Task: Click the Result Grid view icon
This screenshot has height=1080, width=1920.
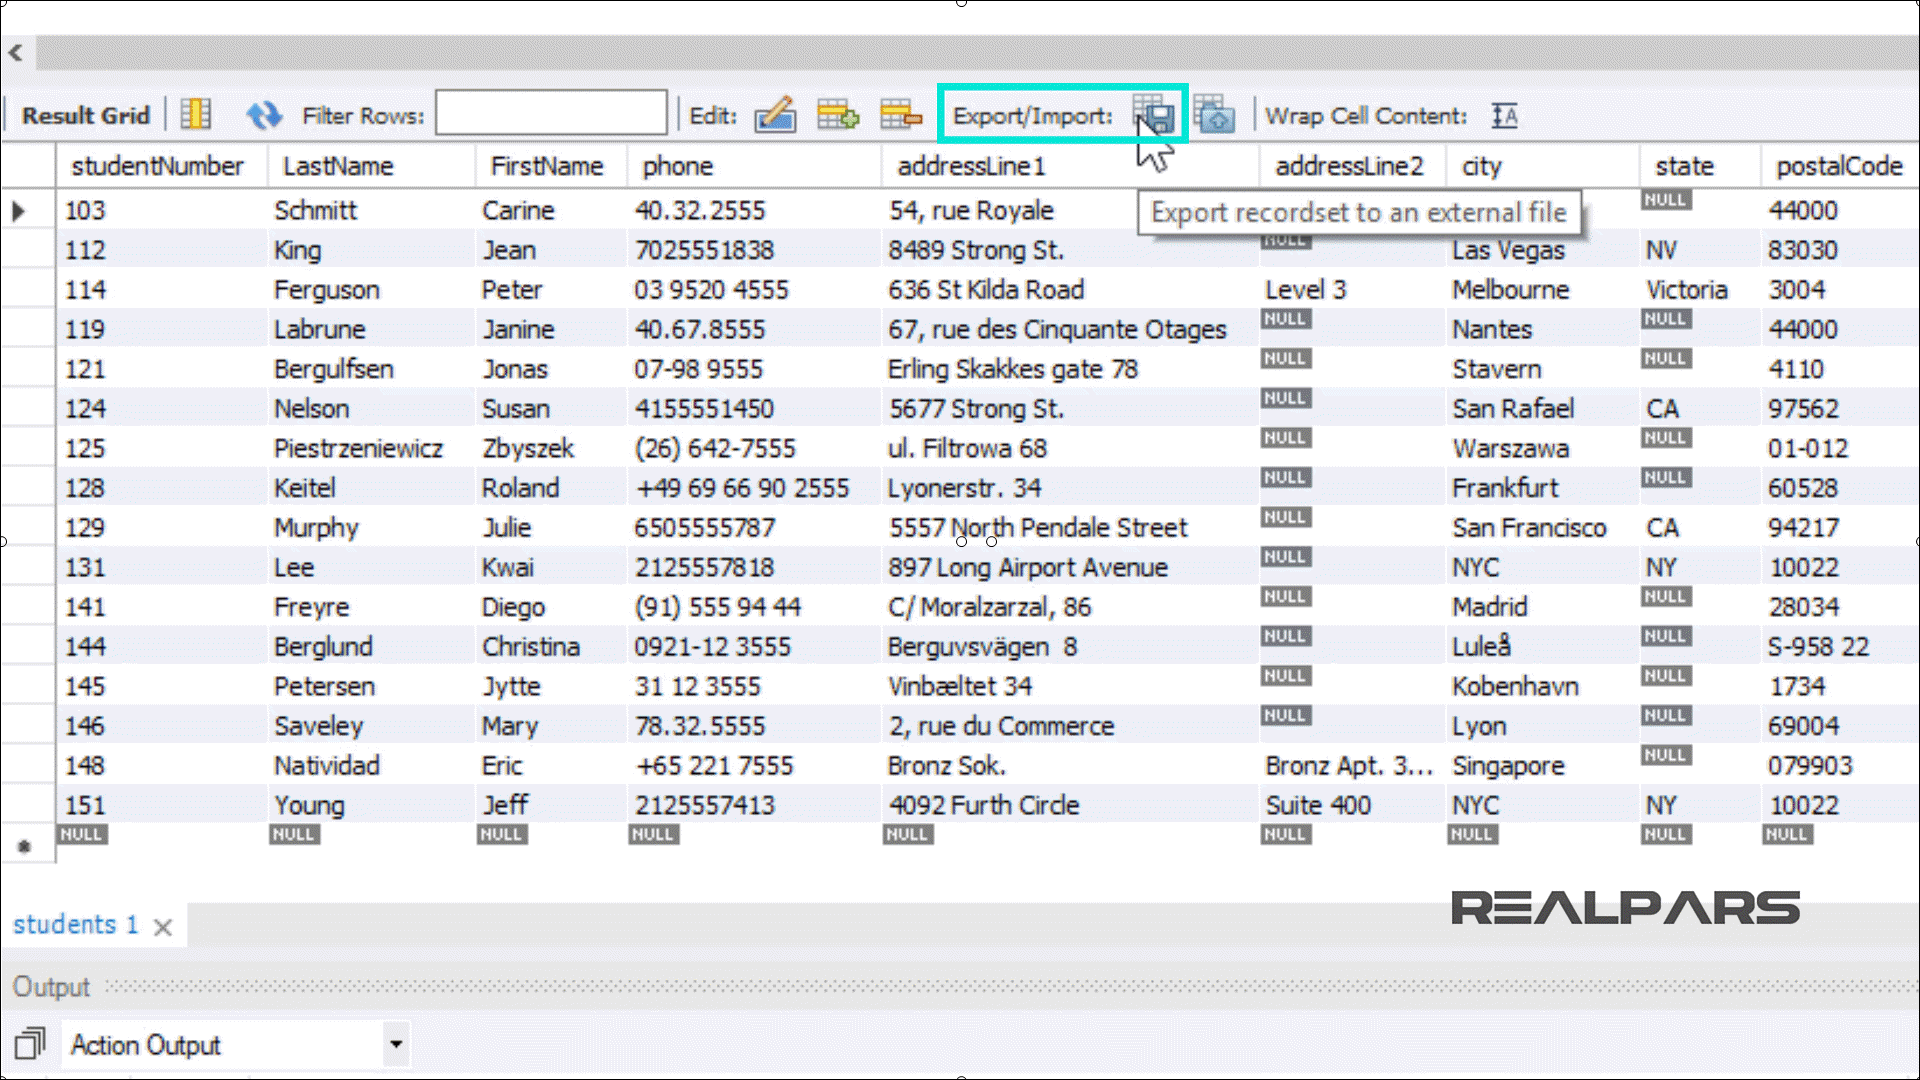Action: (196, 115)
